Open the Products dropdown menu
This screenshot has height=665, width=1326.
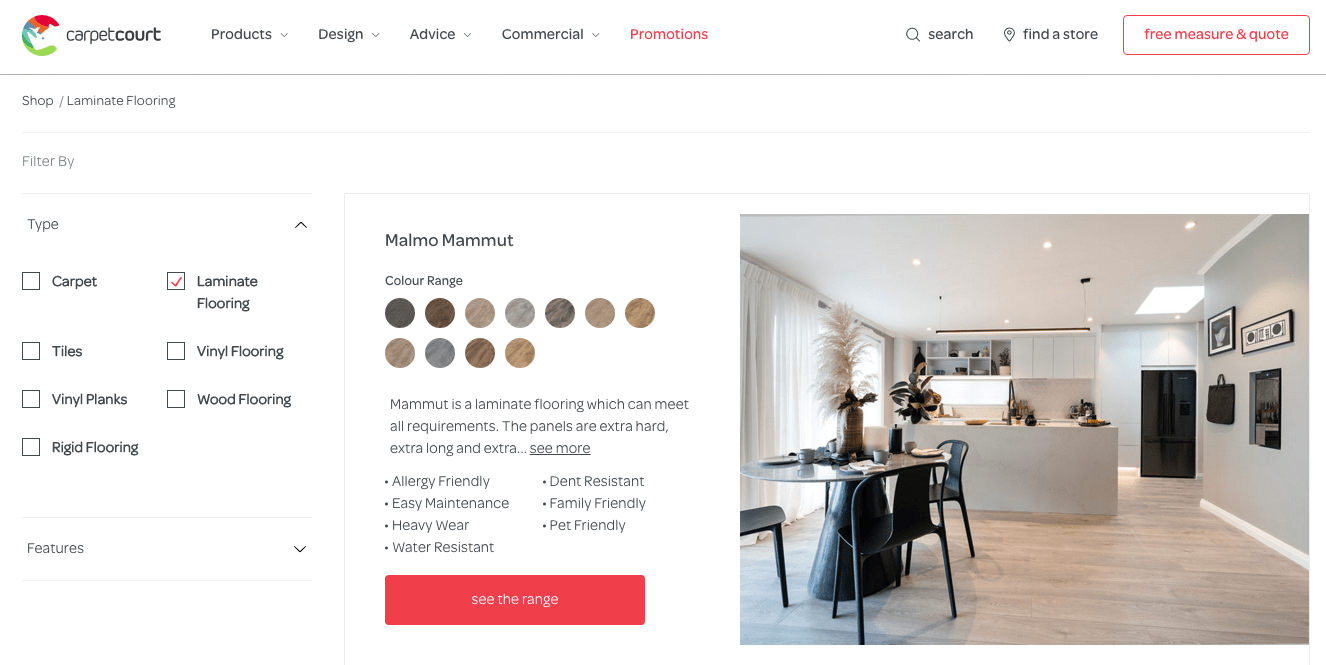(249, 35)
